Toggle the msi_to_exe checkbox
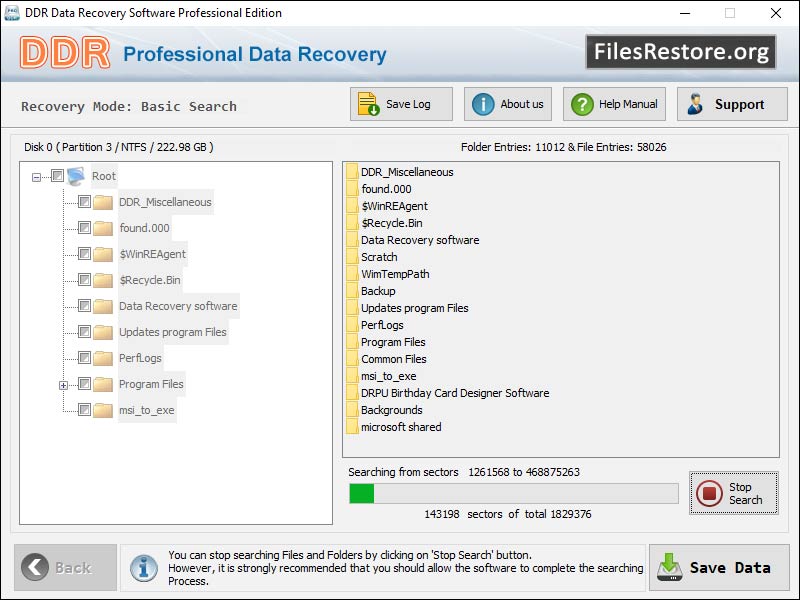Viewport: 800px width, 600px height. point(83,409)
